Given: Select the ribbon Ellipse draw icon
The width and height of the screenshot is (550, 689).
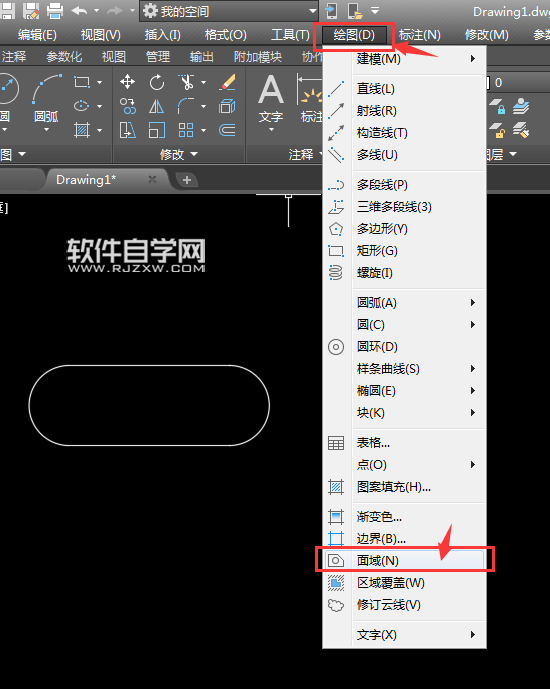Looking at the screenshot, I should (x=82, y=106).
